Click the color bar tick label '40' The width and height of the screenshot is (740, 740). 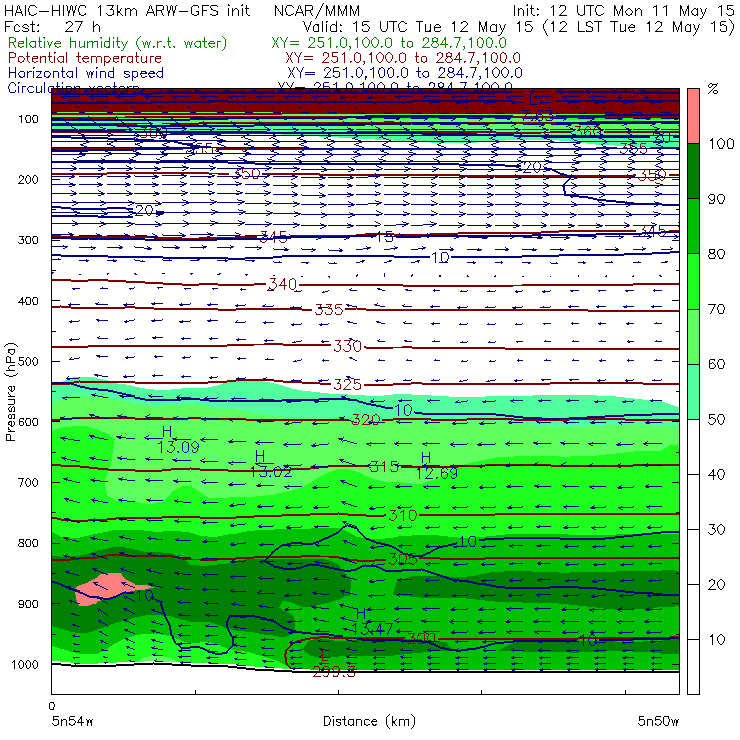[x=716, y=474]
